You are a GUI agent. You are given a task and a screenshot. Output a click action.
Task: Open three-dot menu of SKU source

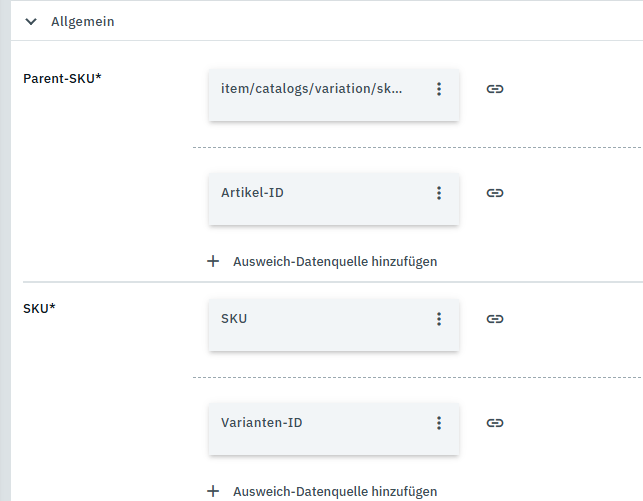tap(438, 319)
